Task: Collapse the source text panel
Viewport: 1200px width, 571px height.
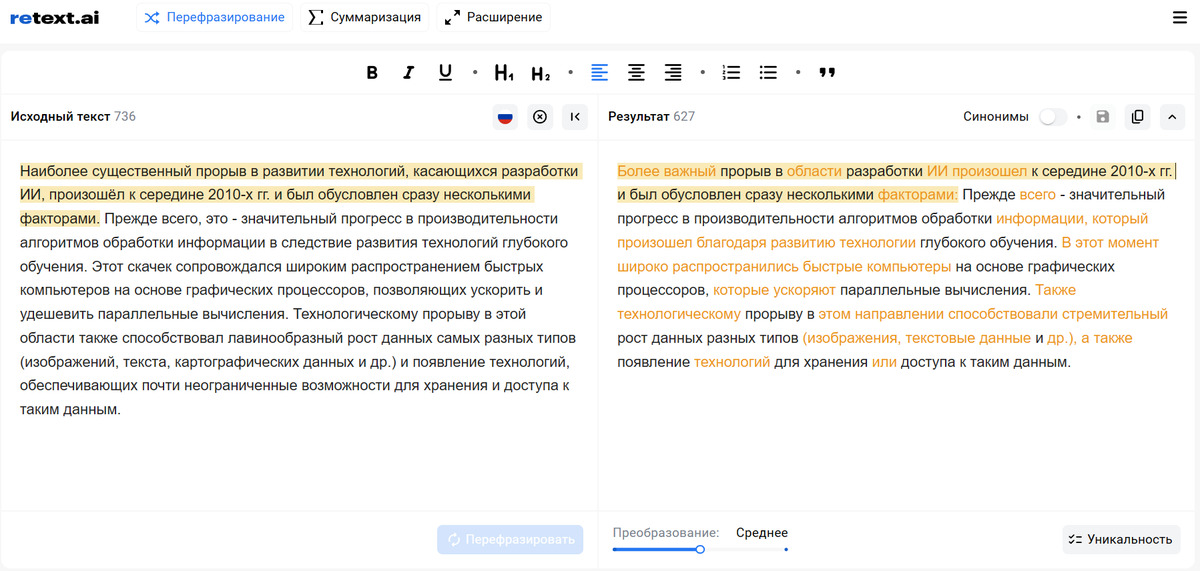Action: tap(575, 117)
